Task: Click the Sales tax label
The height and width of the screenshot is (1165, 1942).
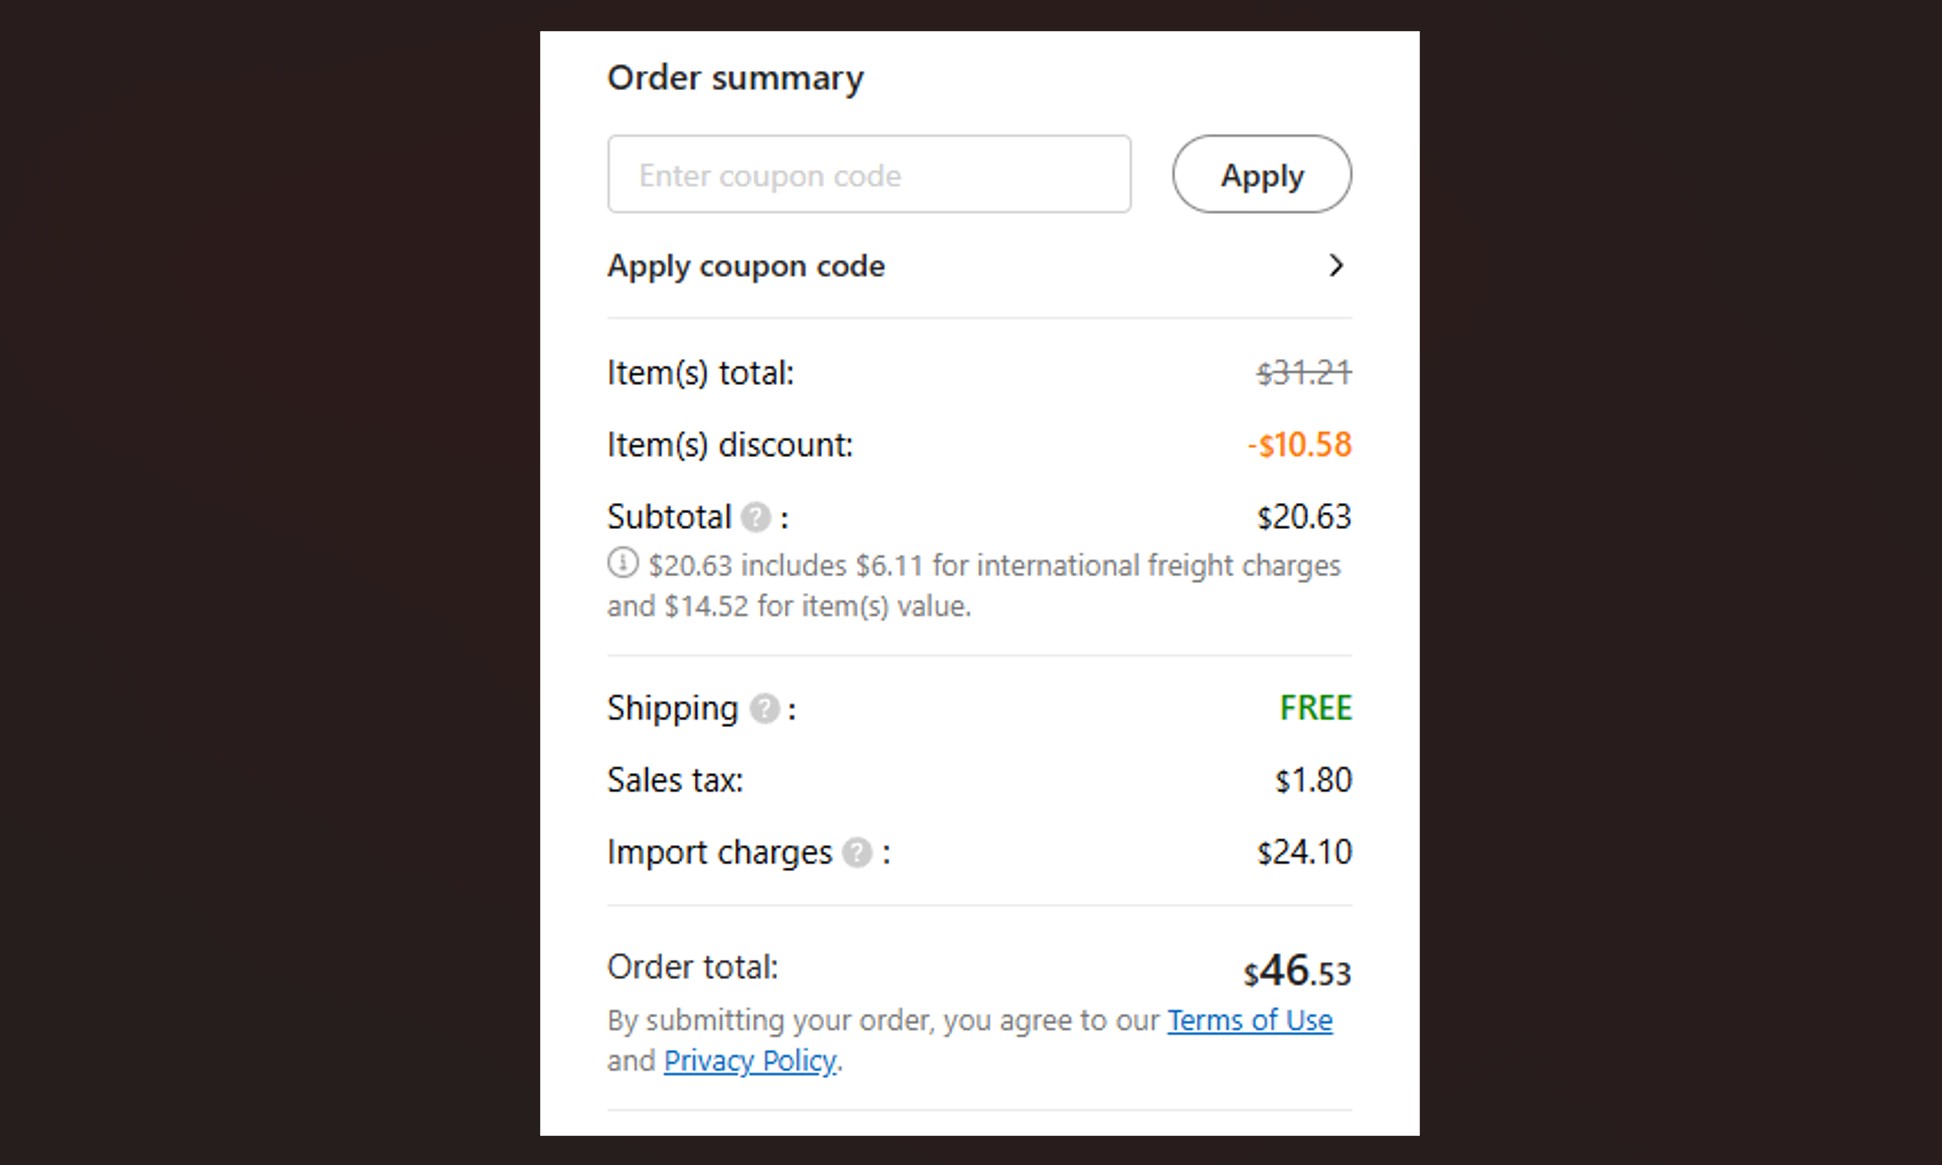Action: pyautogui.click(x=675, y=780)
